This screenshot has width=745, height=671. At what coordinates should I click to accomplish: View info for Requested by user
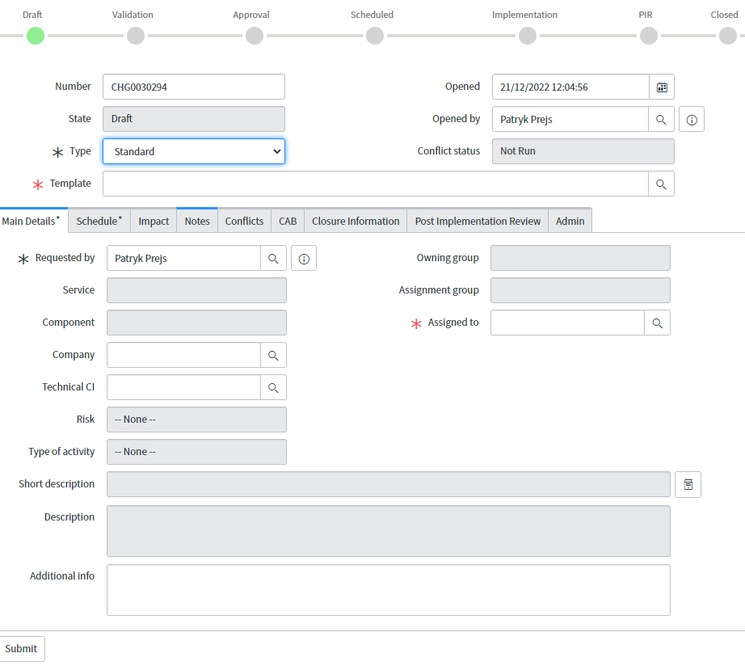click(x=304, y=259)
